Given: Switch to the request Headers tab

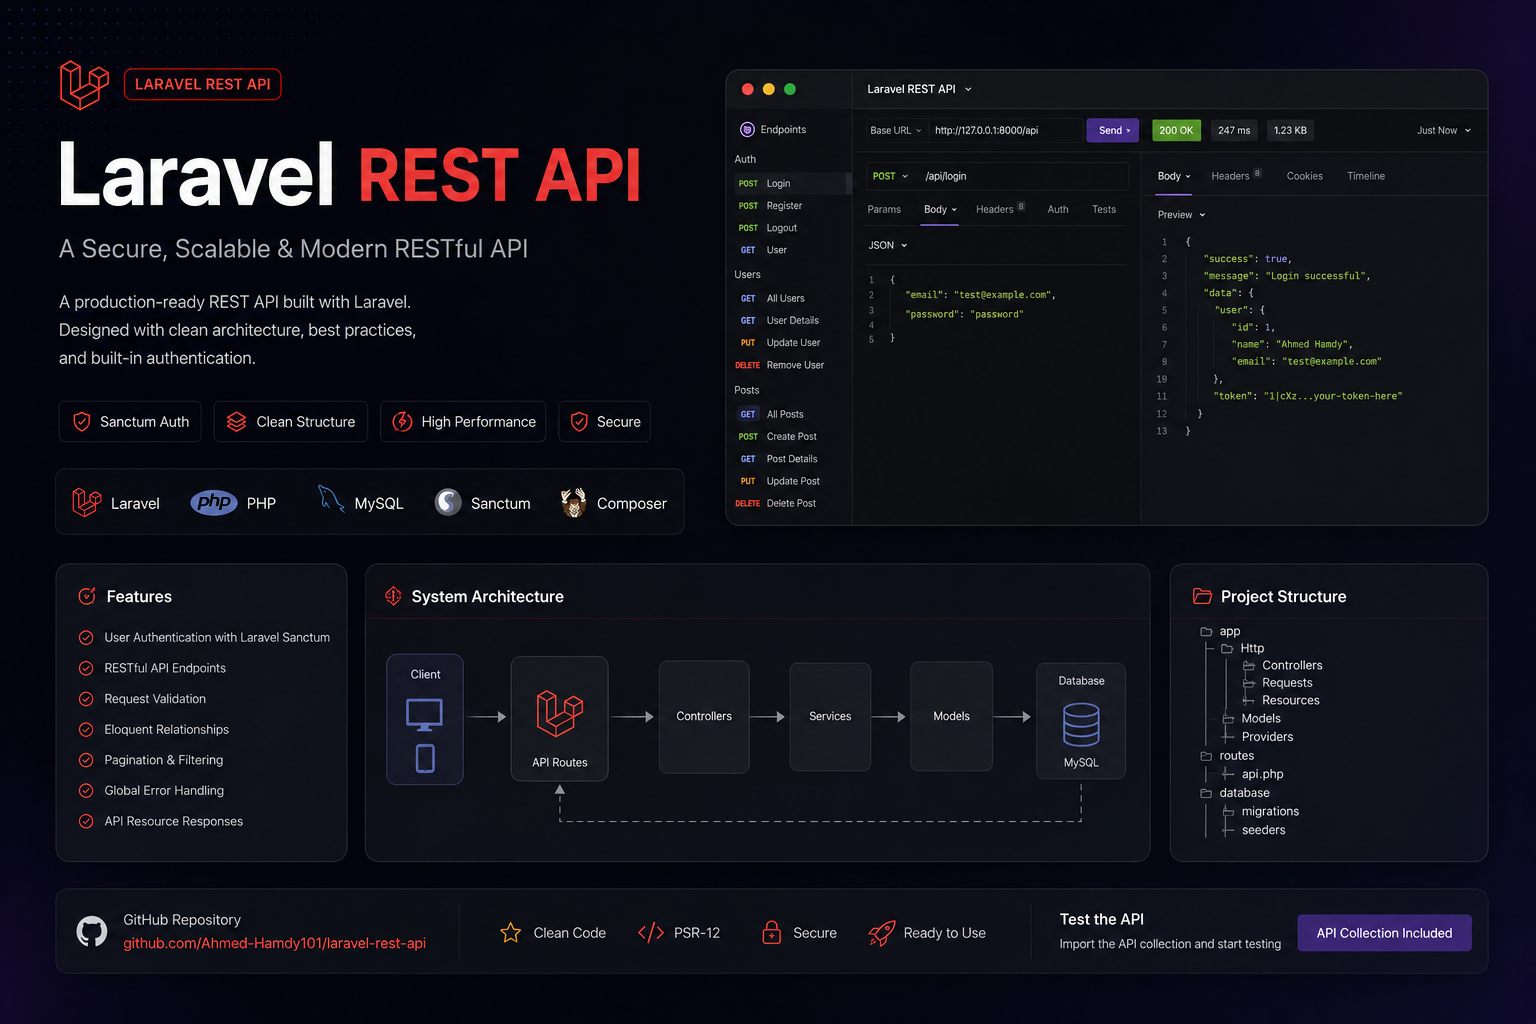Looking at the screenshot, I should [x=1000, y=209].
